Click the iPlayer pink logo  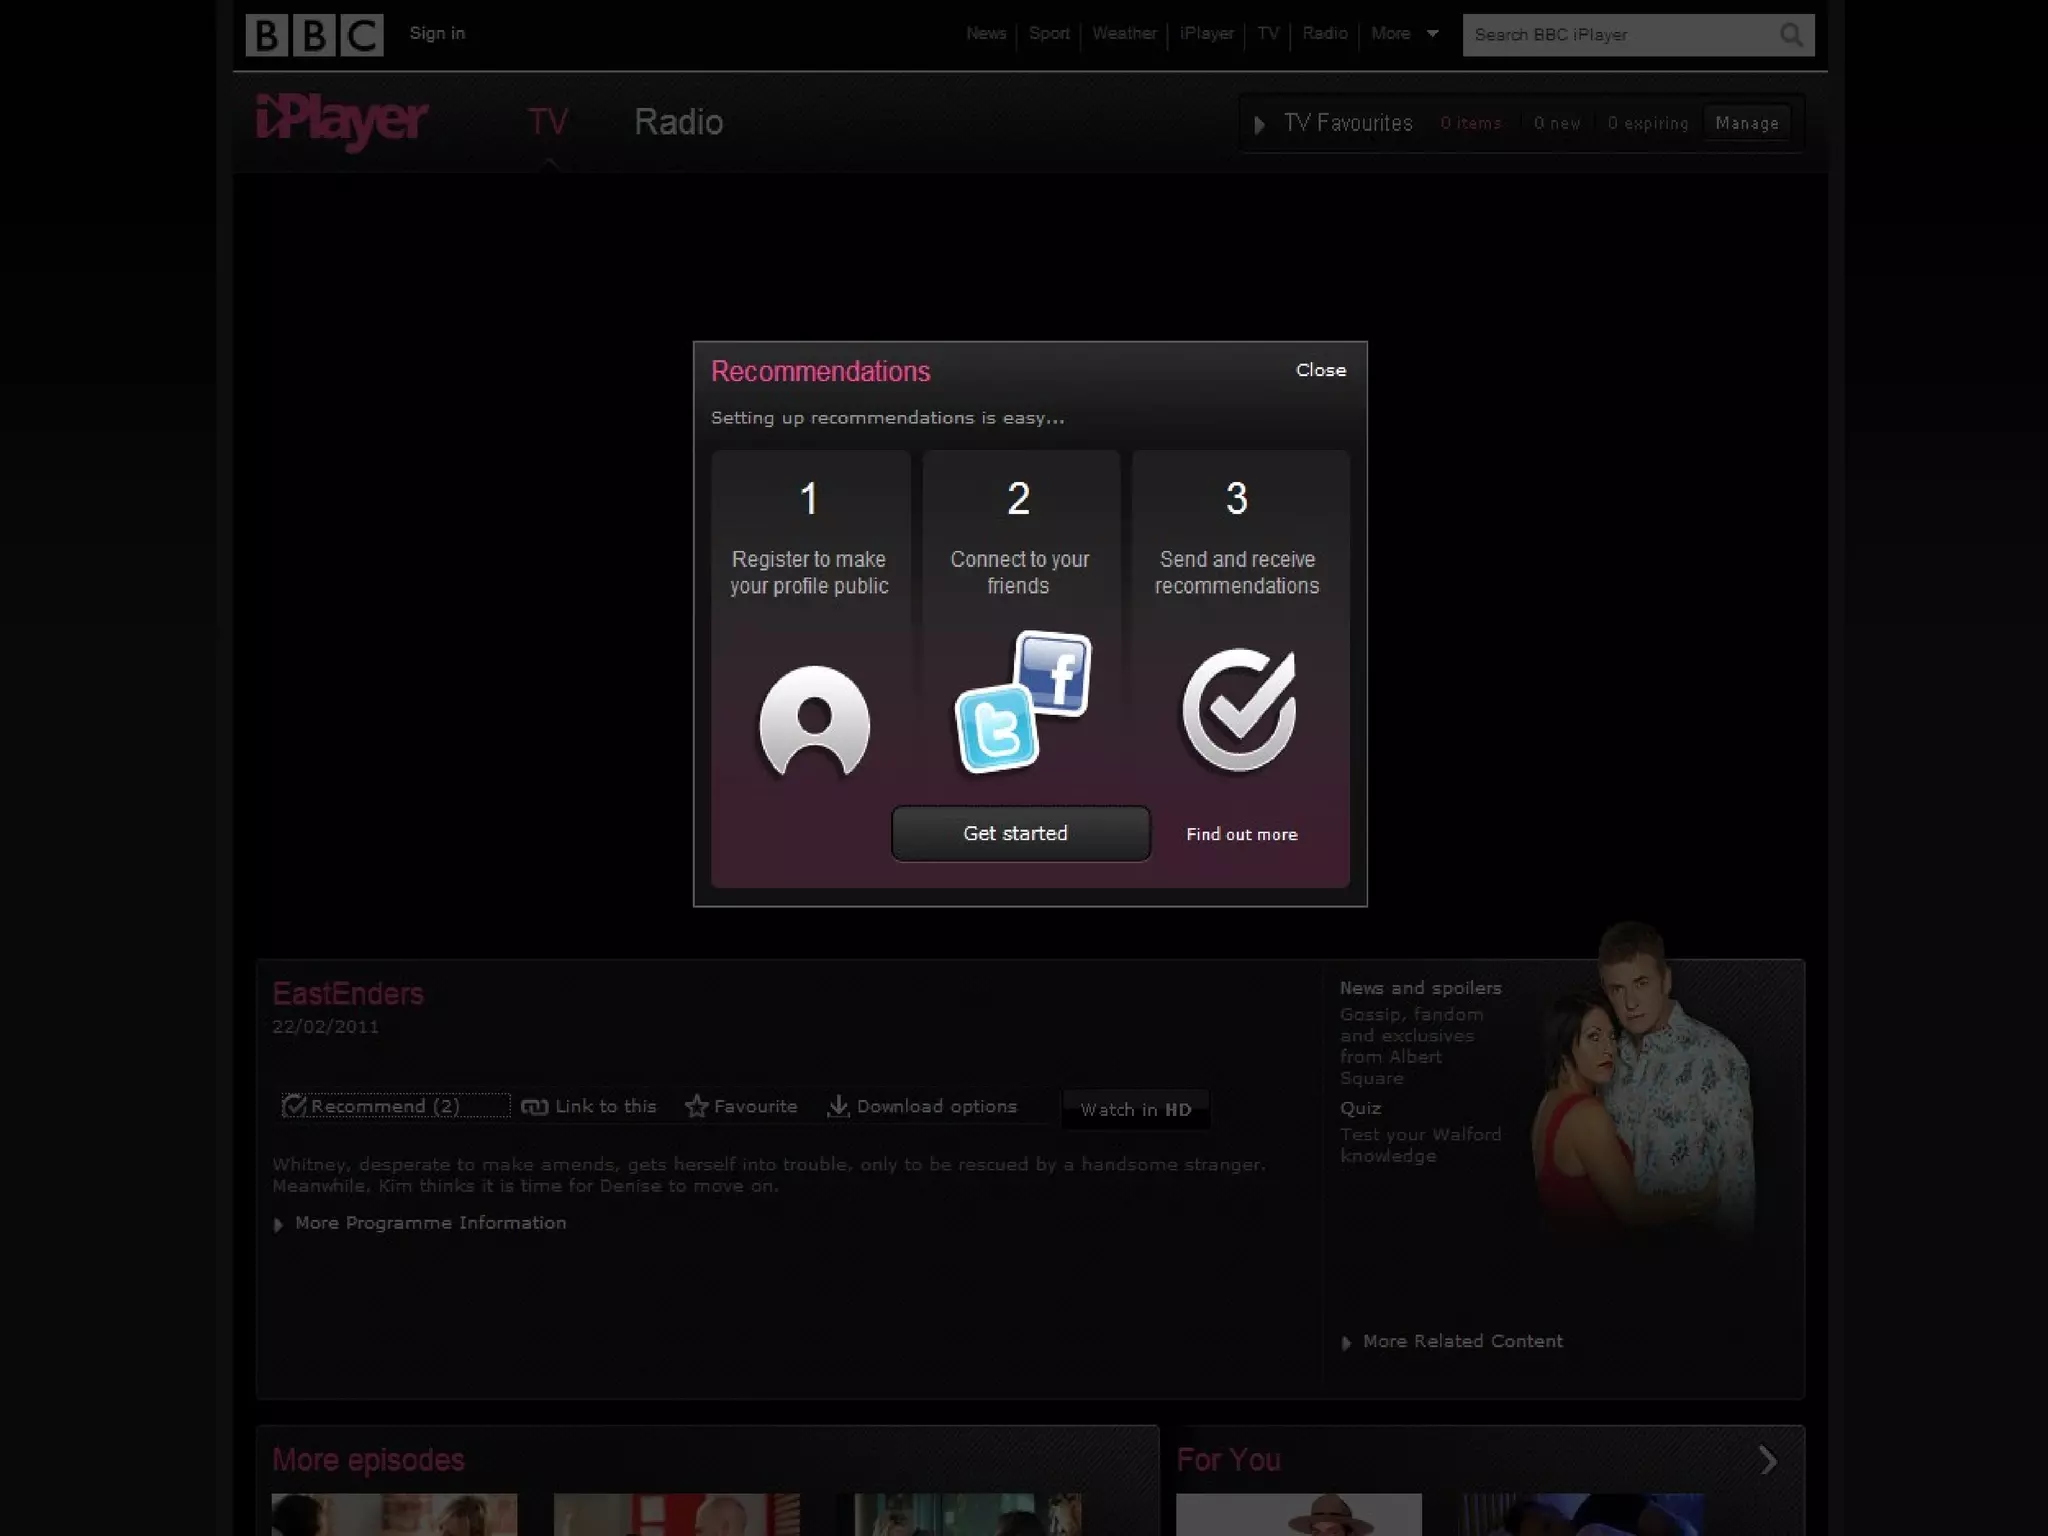tap(342, 121)
